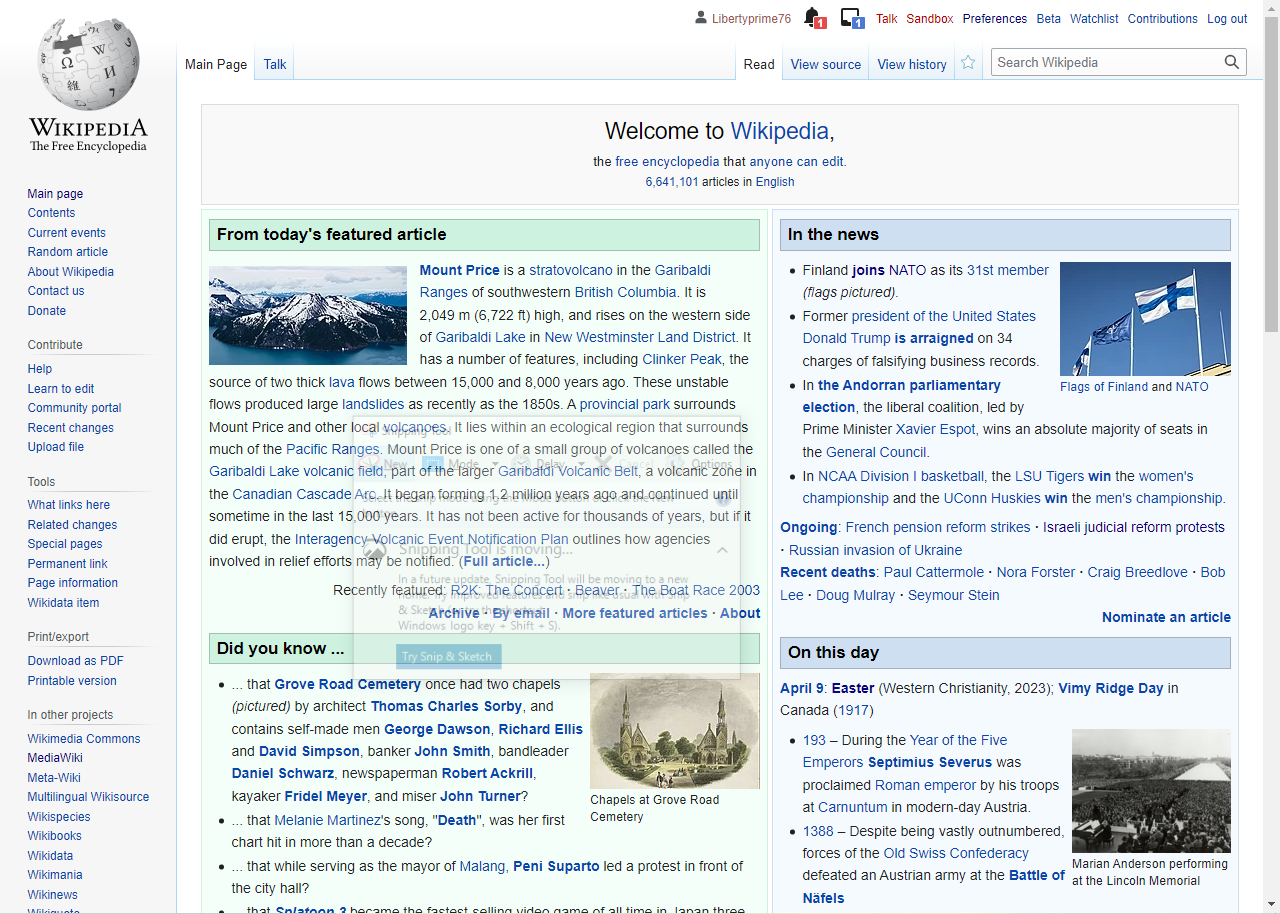Open 'Full article...' for Mount Price

pos(504,561)
